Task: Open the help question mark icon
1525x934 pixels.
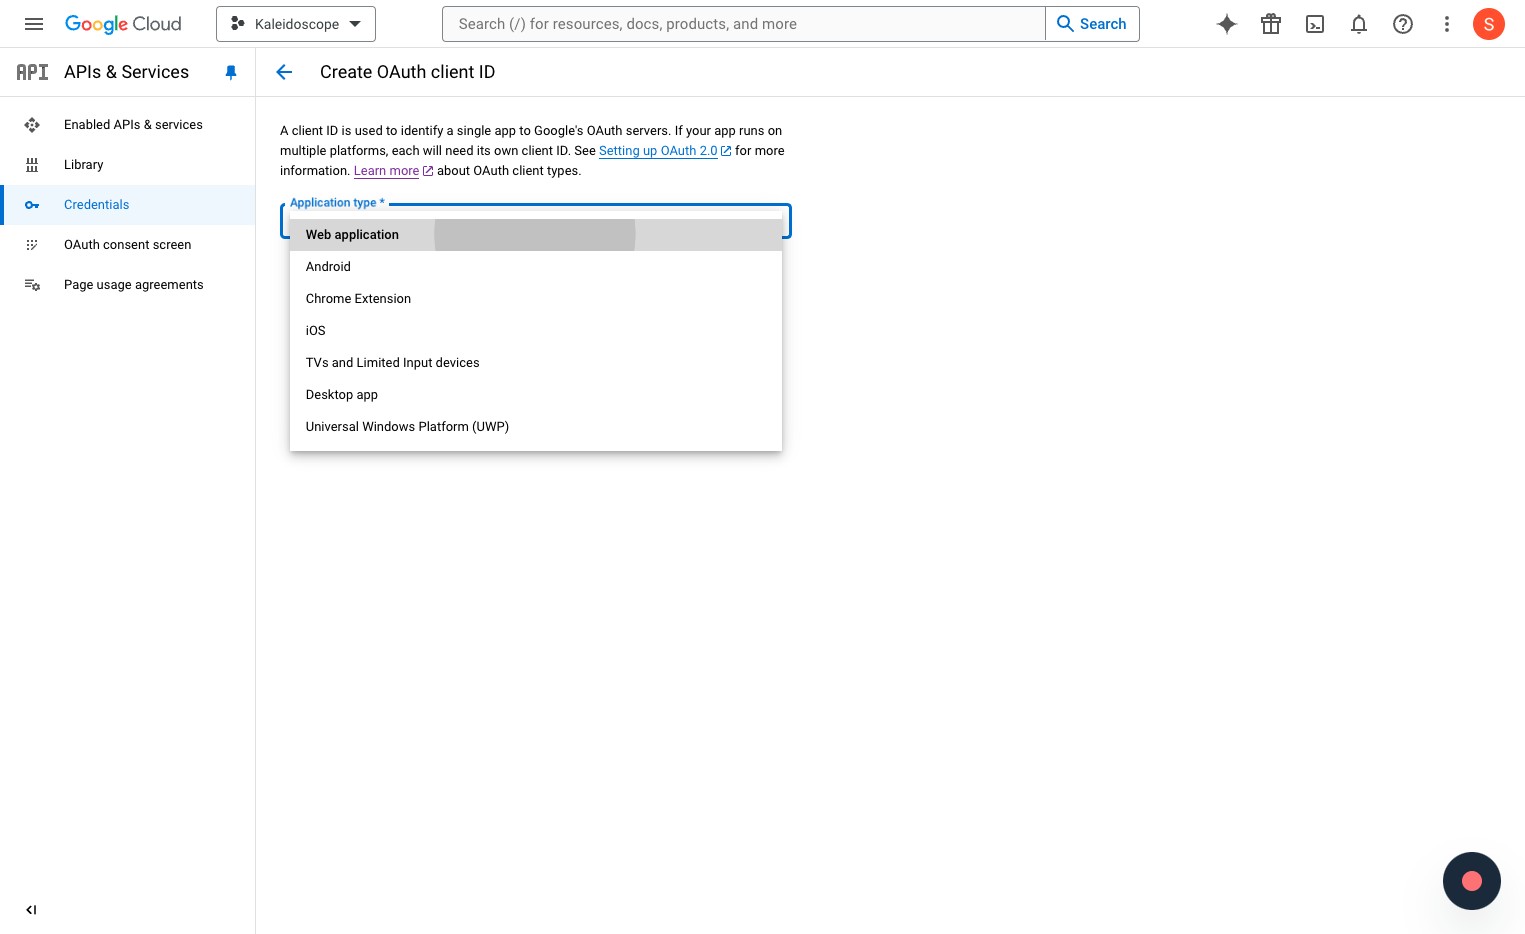Action: [x=1403, y=24]
